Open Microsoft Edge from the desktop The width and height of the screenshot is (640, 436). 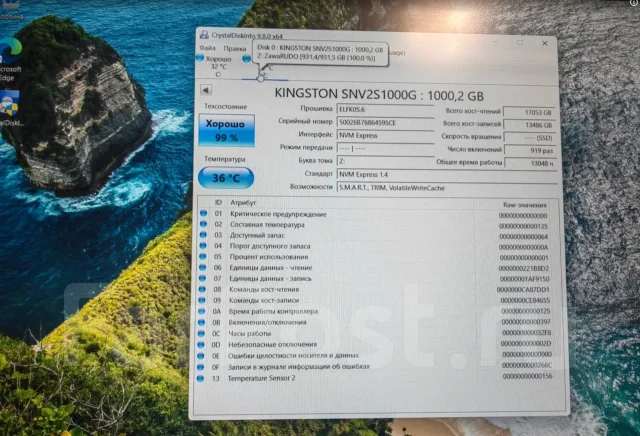(x=11, y=59)
